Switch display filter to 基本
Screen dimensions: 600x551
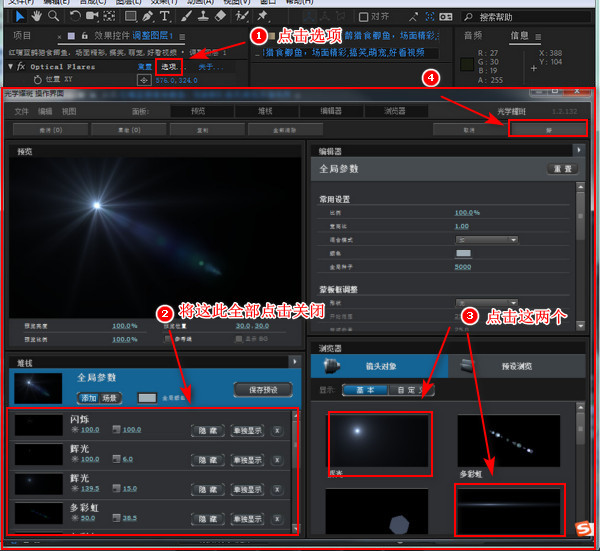click(x=365, y=390)
